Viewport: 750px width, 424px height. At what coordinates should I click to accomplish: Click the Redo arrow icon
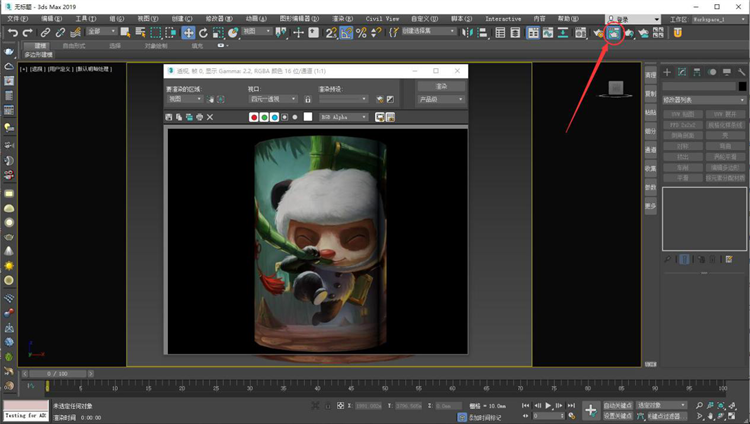(28, 33)
